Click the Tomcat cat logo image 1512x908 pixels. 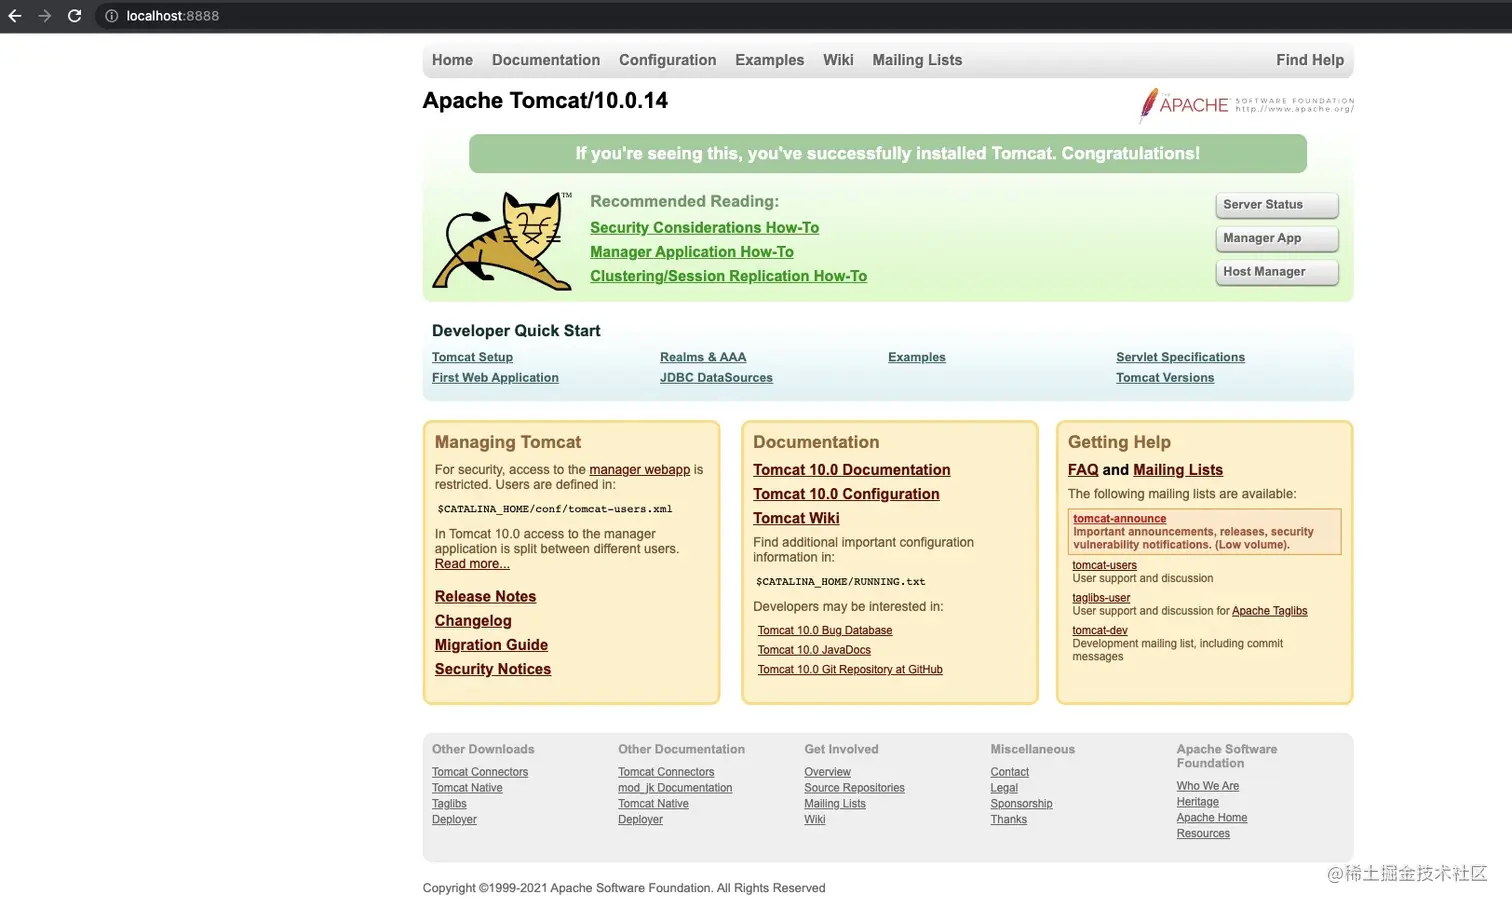(502, 241)
